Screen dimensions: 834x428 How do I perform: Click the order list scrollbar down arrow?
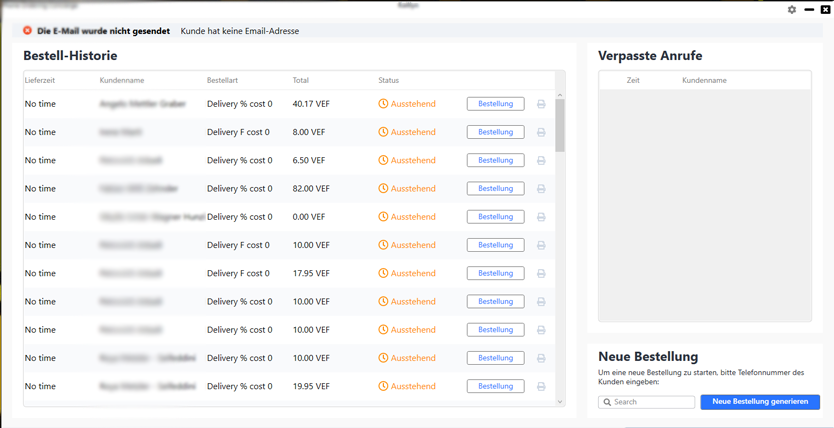[560, 402]
